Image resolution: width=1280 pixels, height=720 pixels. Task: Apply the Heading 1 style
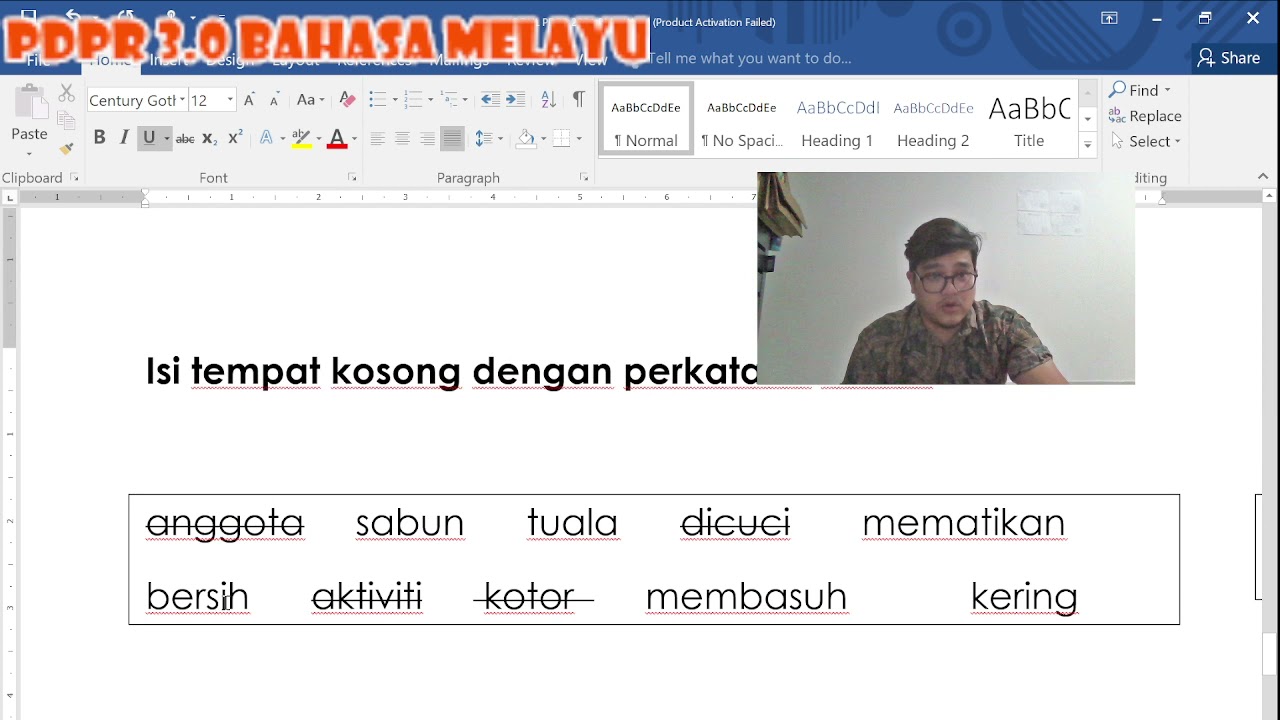[837, 119]
